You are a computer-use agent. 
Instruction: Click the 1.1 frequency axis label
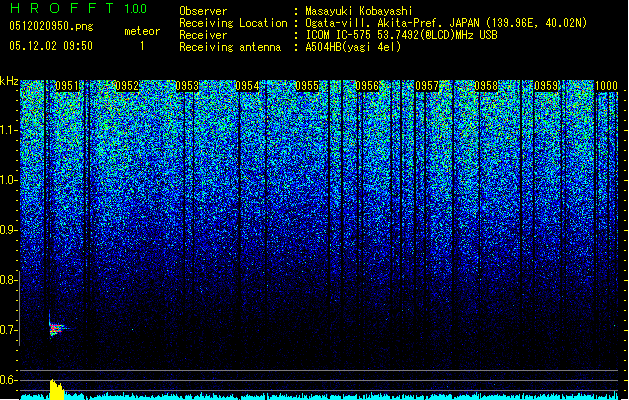pyautogui.click(x=9, y=130)
